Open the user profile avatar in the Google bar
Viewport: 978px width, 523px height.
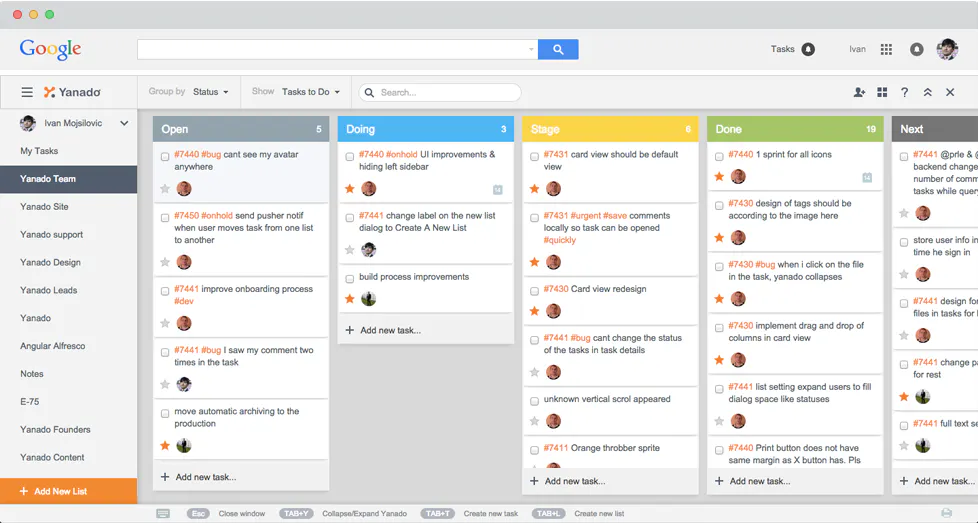[x=947, y=49]
